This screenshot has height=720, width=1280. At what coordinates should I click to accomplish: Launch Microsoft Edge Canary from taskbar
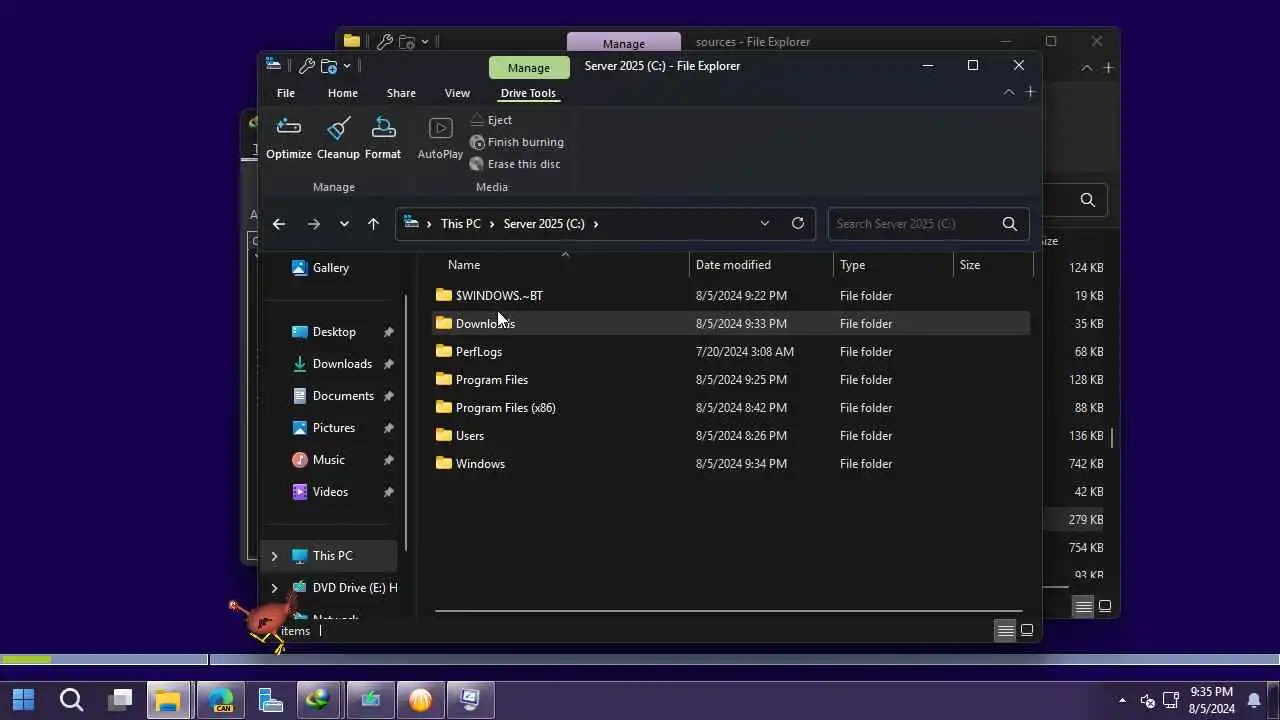coord(221,699)
